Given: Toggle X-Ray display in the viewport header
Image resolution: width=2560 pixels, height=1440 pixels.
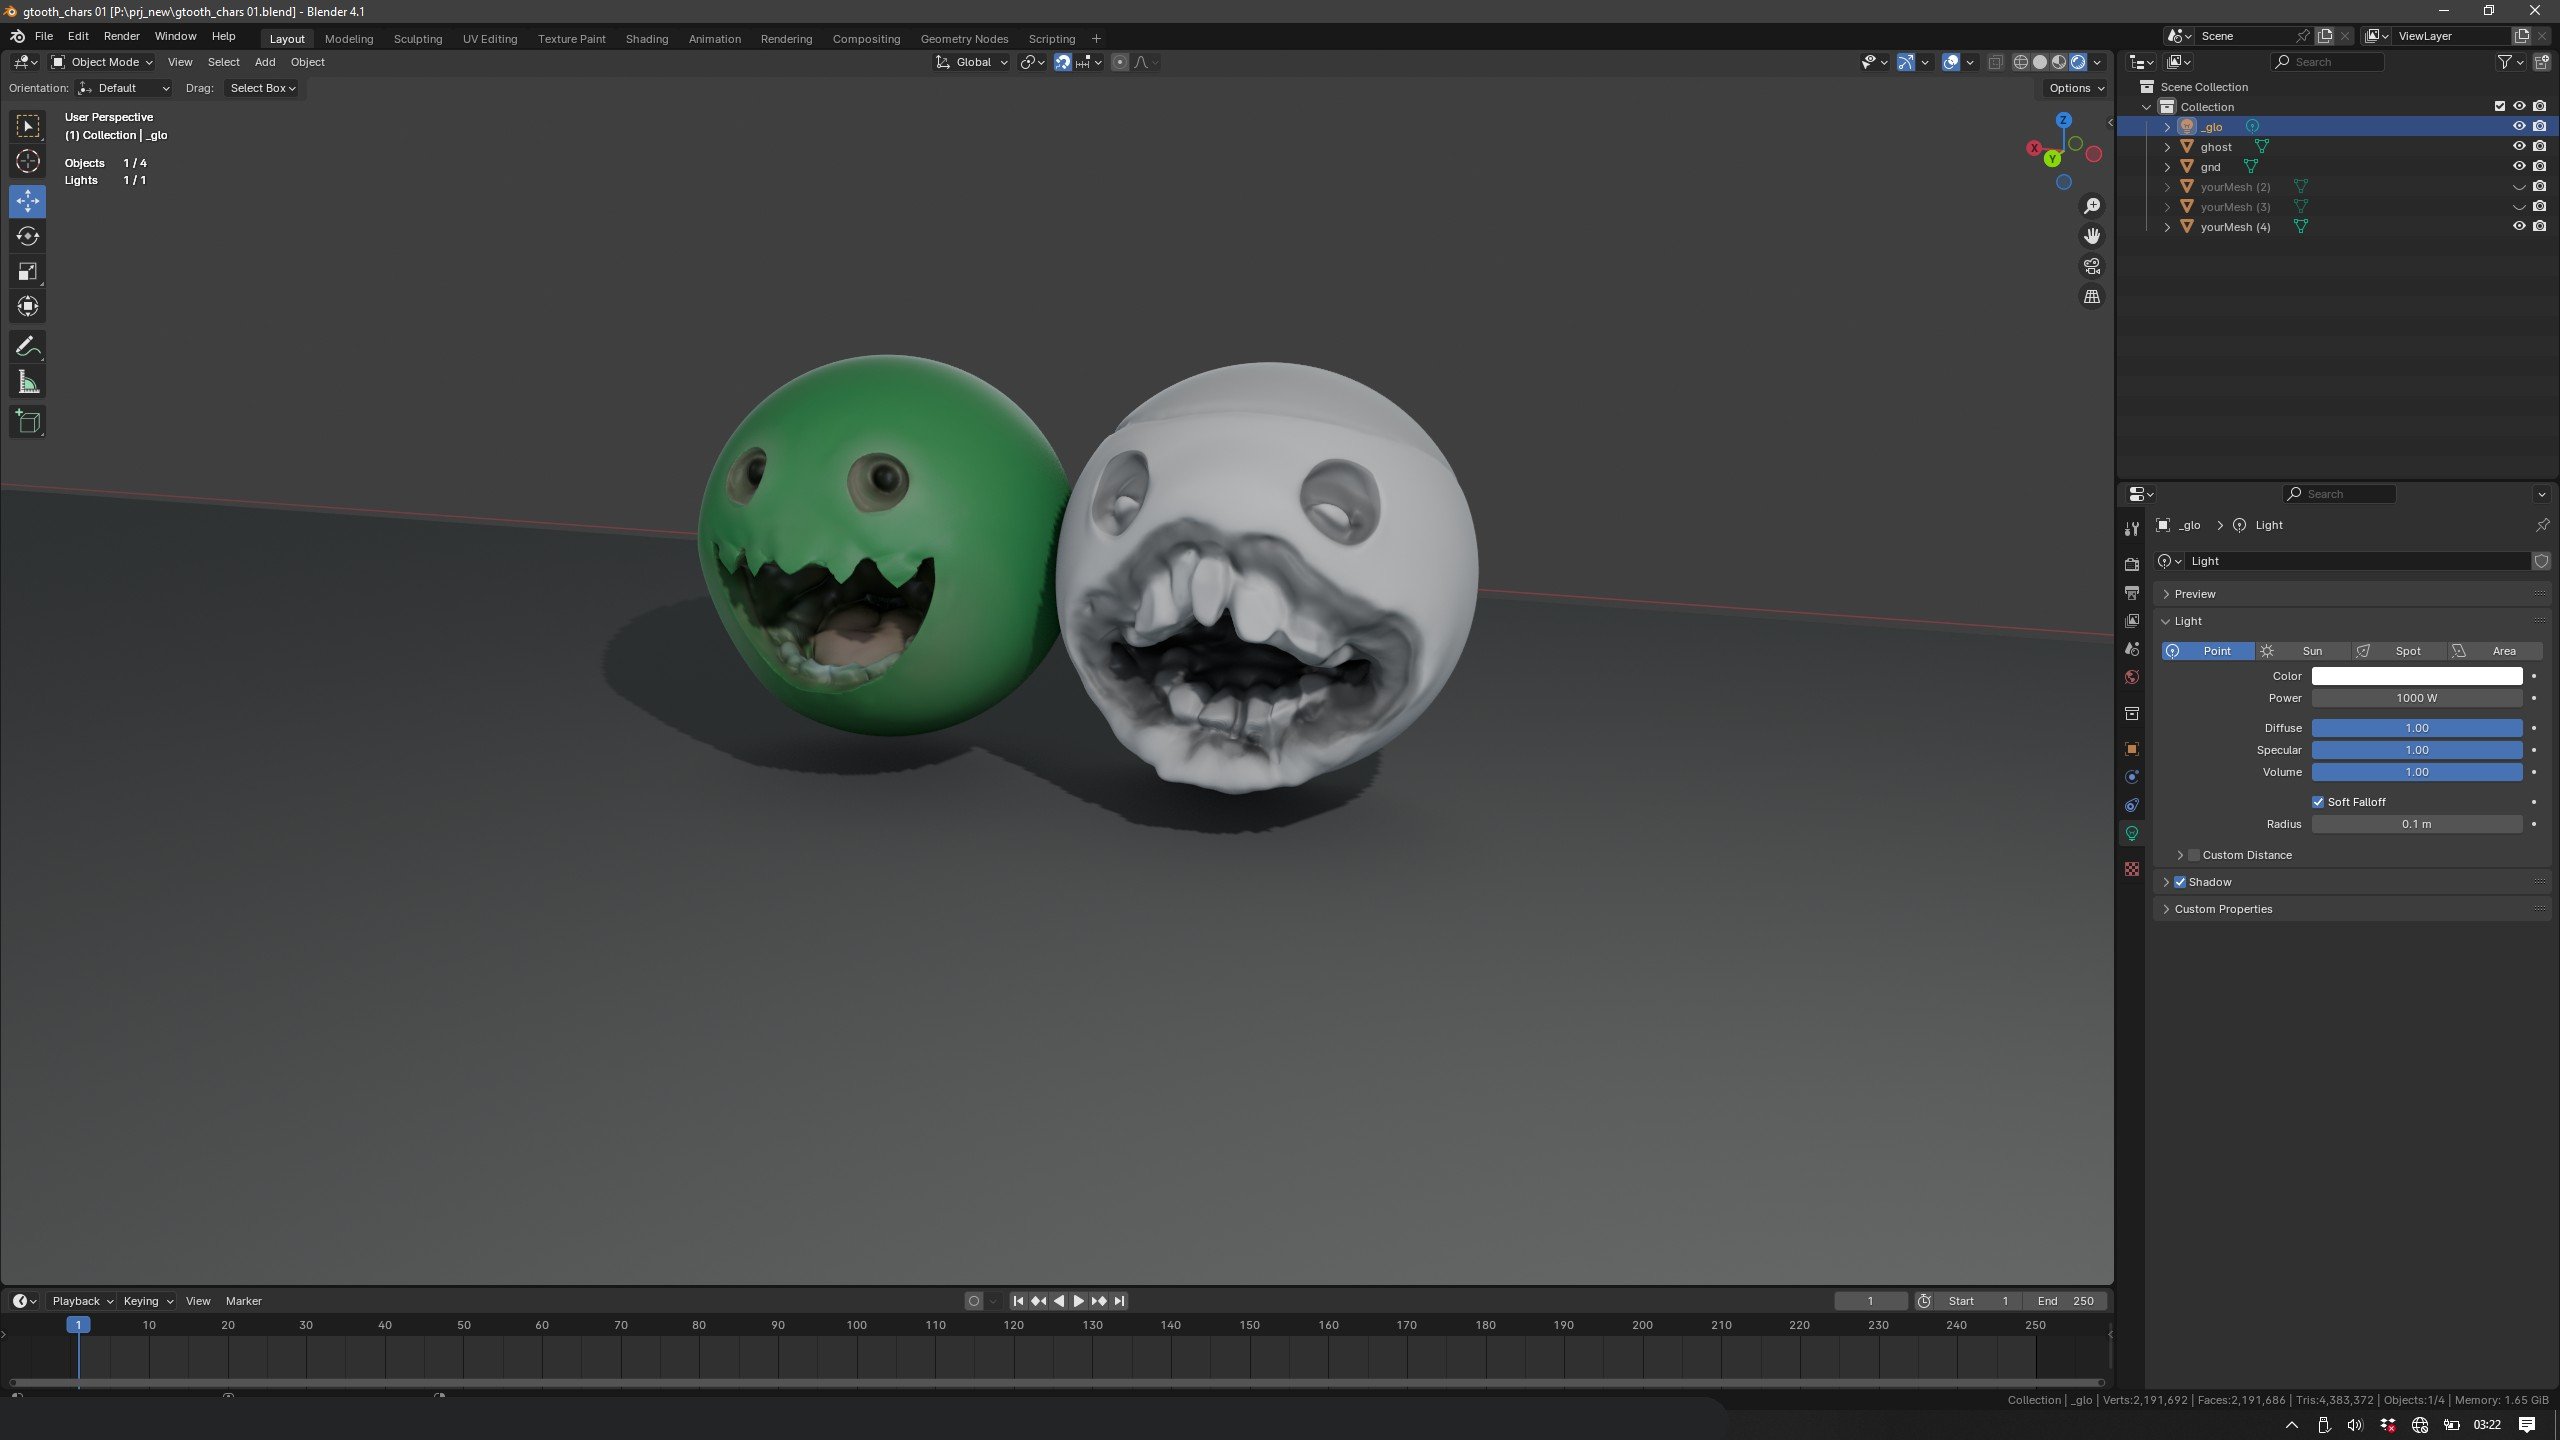Looking at the screenshot, I should [1994, 62].
